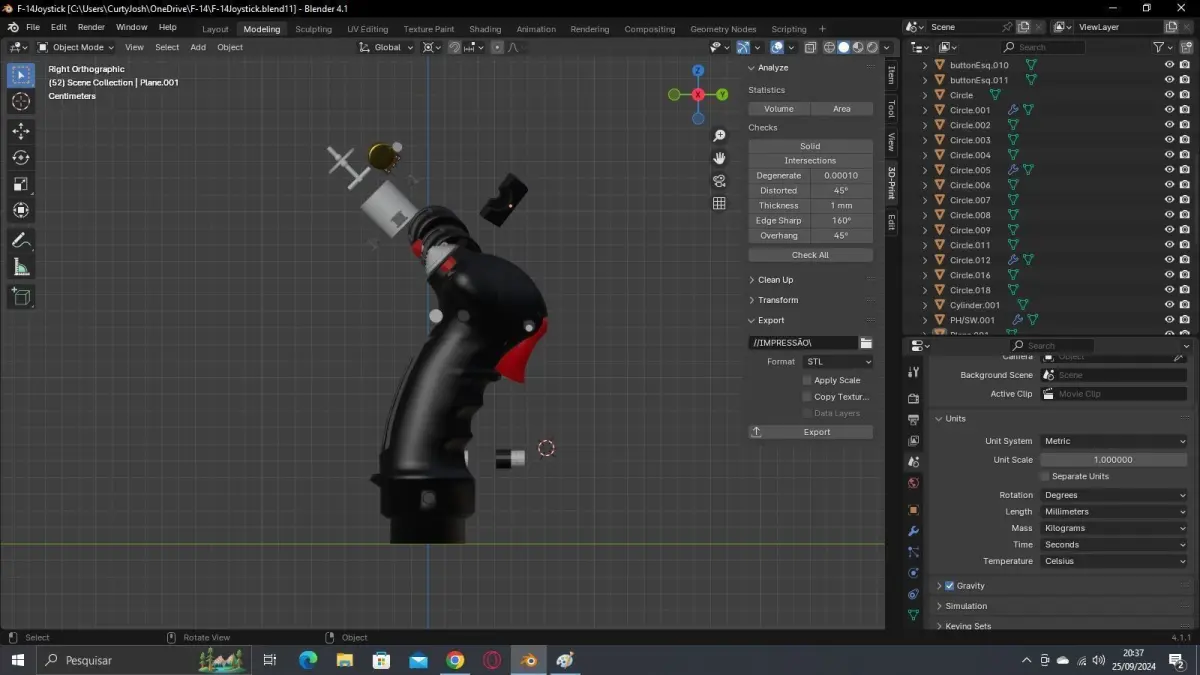Screen dimensions: 1200x675
Task: Tick the Separate Units checkbox
Action: pos(1045,476)
